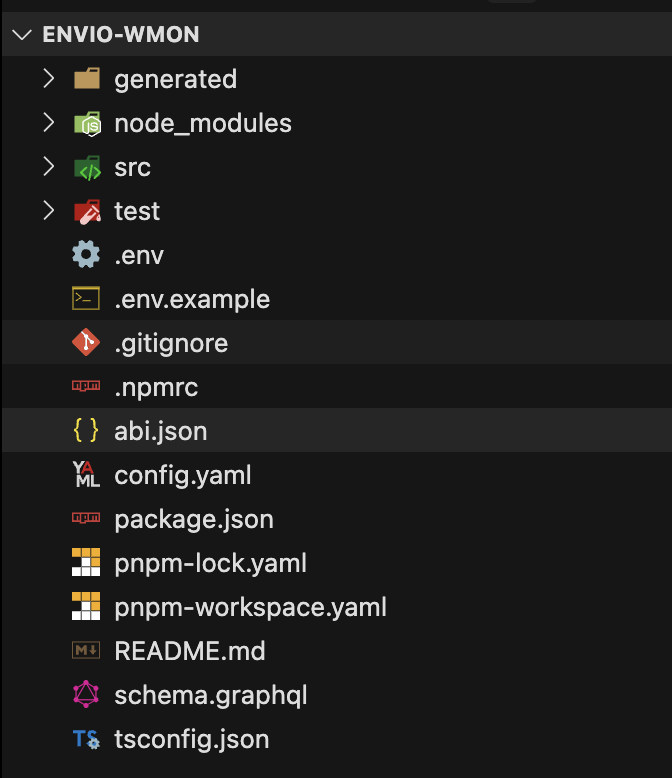Collapse the ENVIO-WMON root folder
The image size is (672, 778).
(20, 35)
